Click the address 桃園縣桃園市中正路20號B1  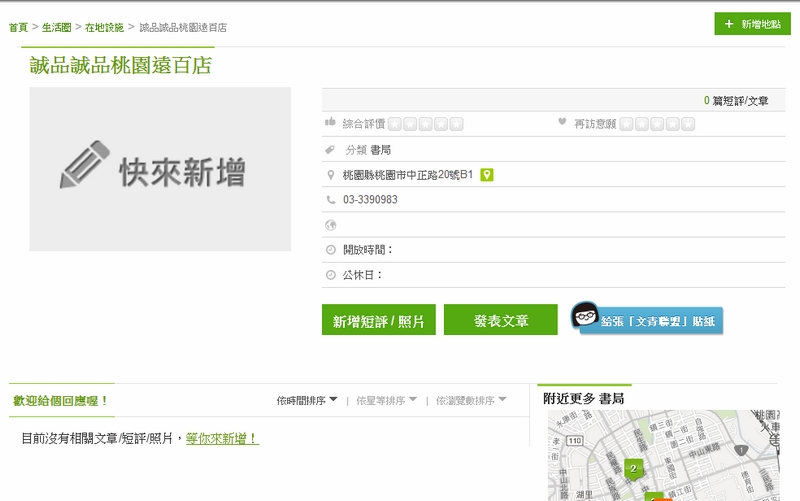[x=408, y=175]
